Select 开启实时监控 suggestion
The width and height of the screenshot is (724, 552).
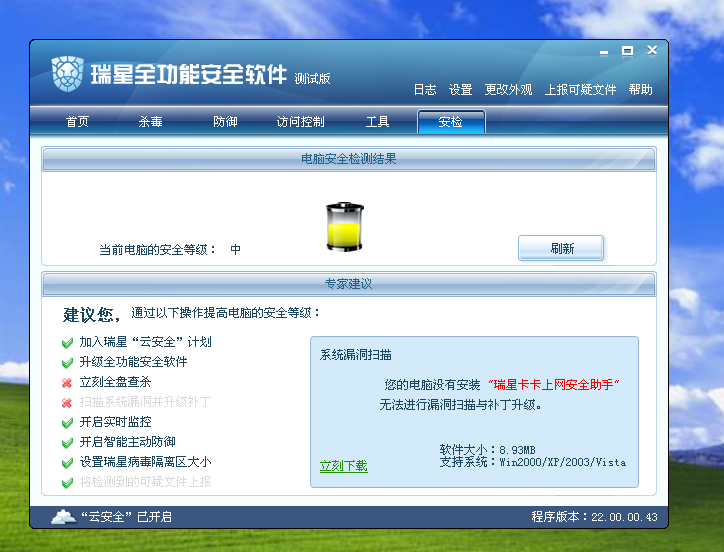click(x=115, y=422)
